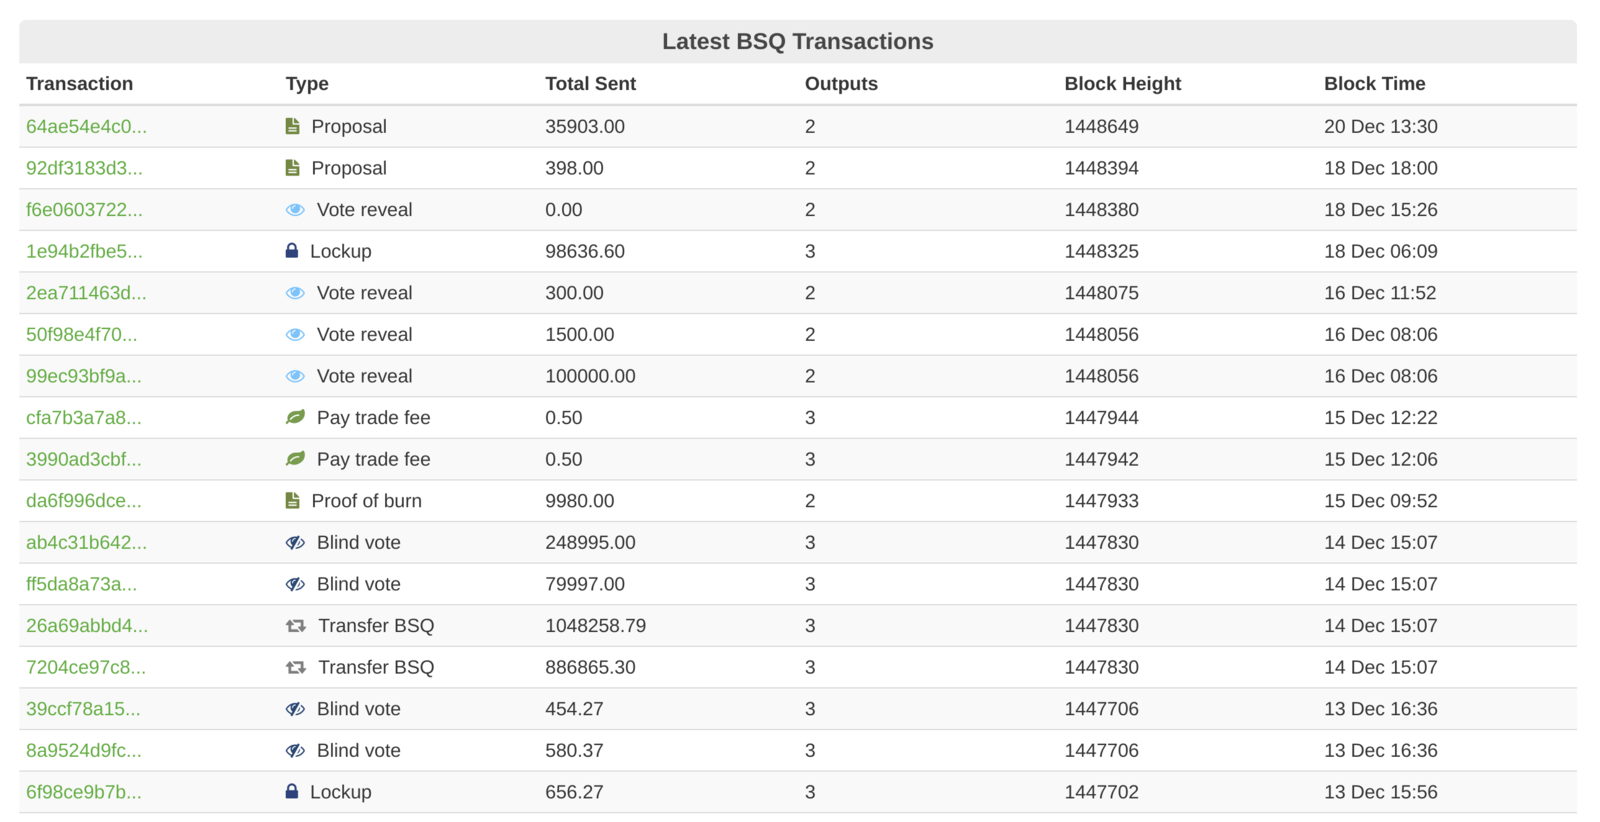Screen dimensions: 1600x822
Task: Click the lock icon on 1e94b2fbe5 row
Action: point(292,251)
